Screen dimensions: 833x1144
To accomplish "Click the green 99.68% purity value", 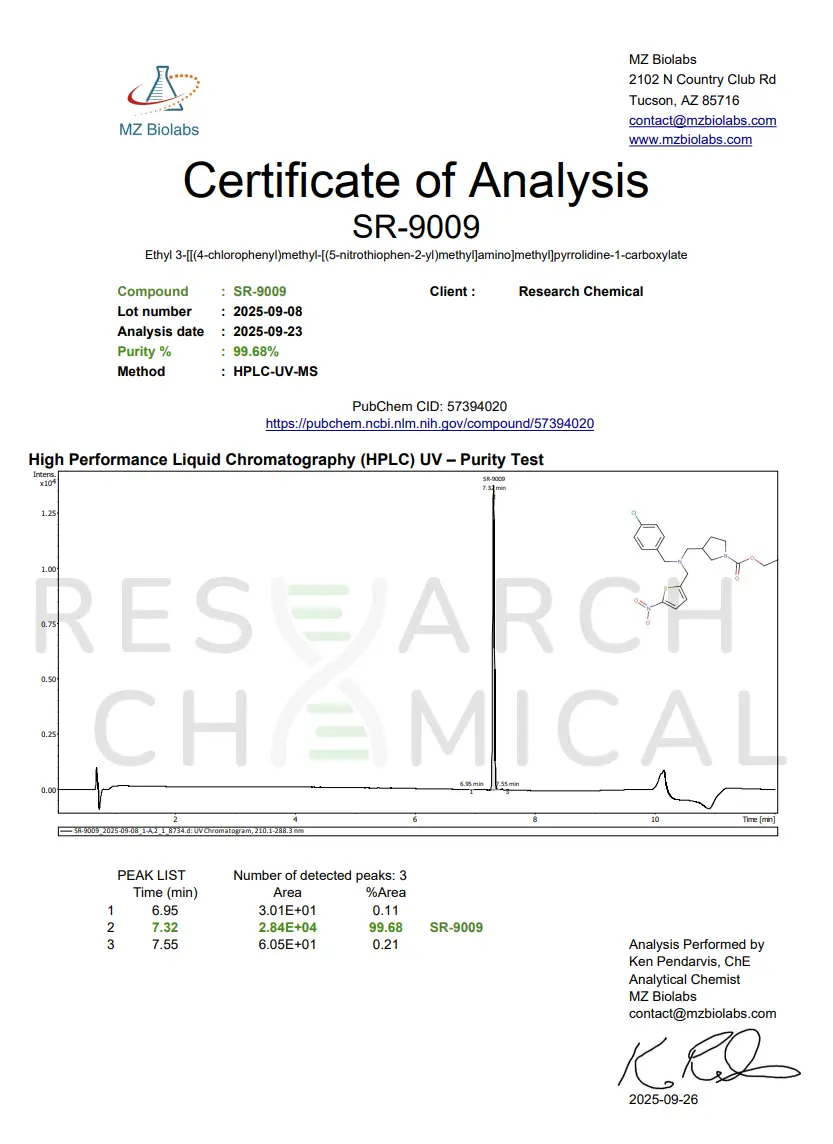I will (256, 351).
